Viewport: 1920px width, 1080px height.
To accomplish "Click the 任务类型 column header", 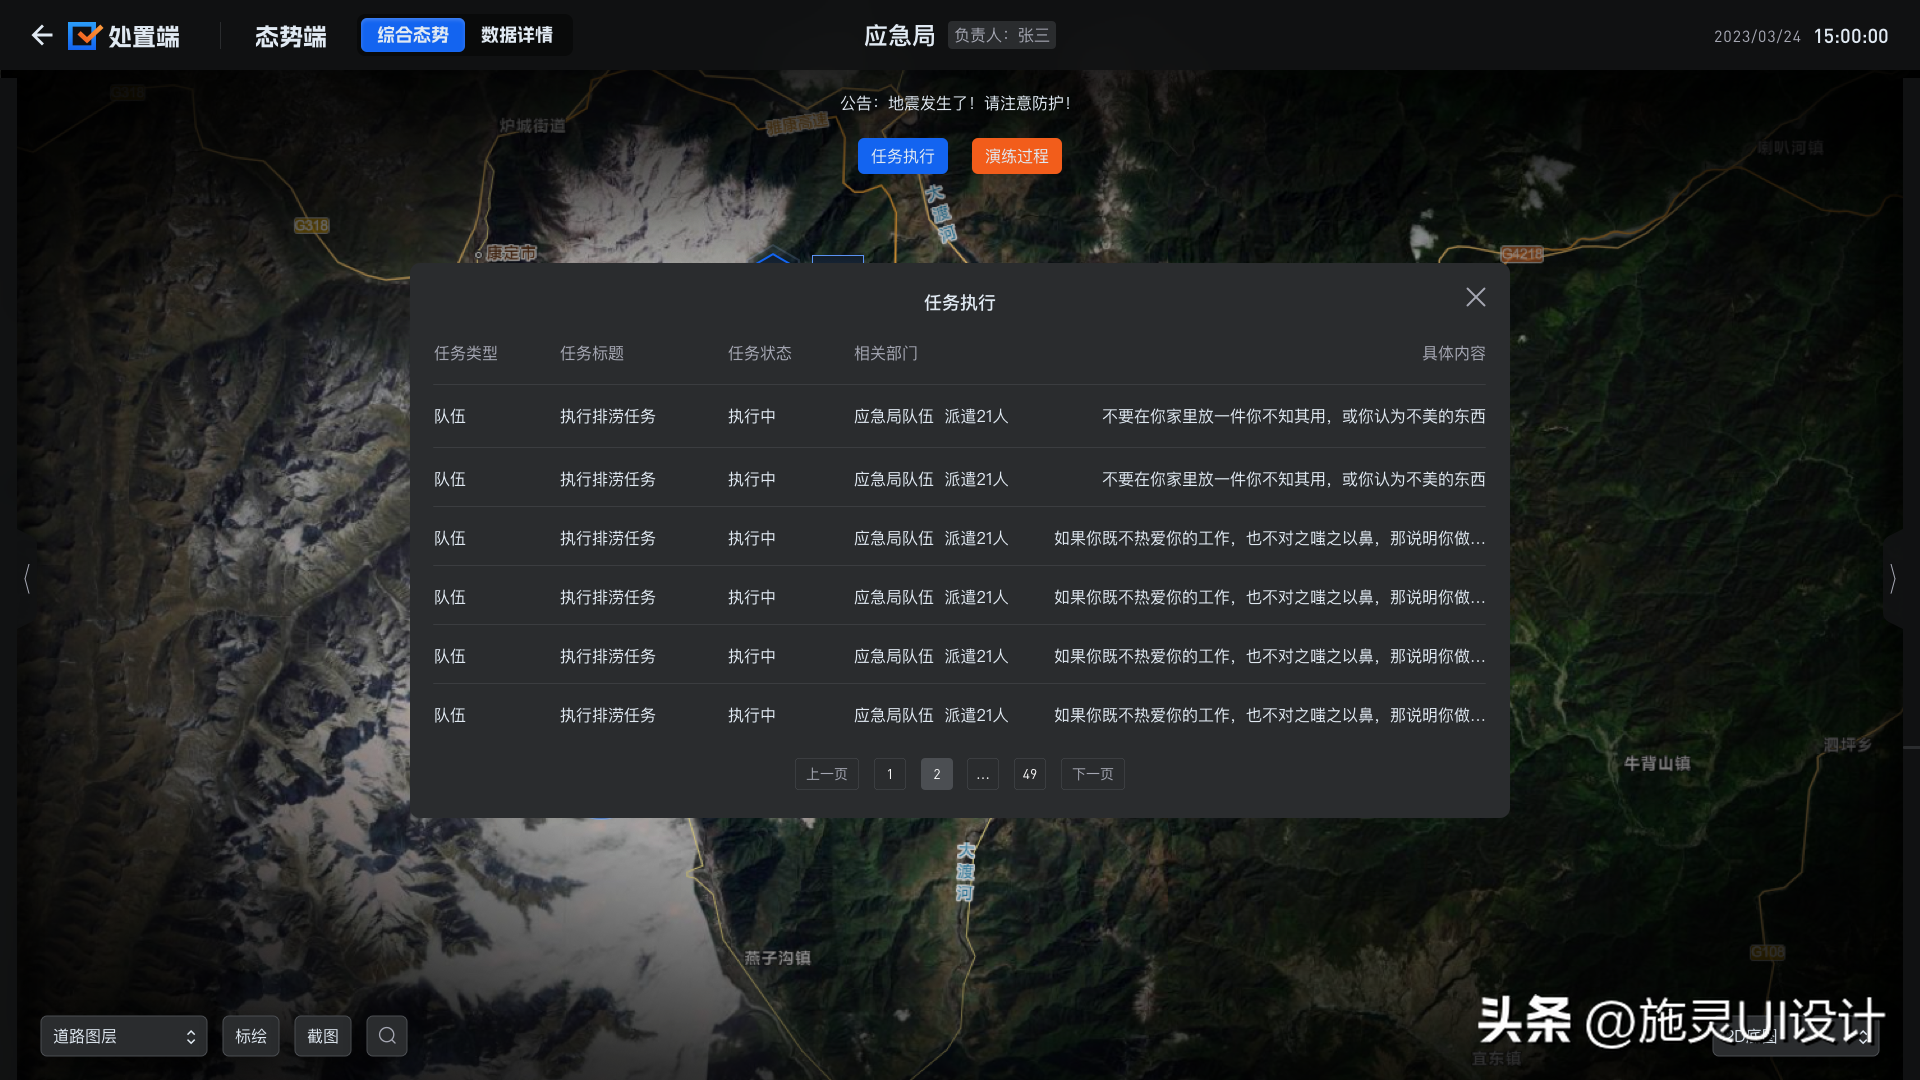I will 466,353.
